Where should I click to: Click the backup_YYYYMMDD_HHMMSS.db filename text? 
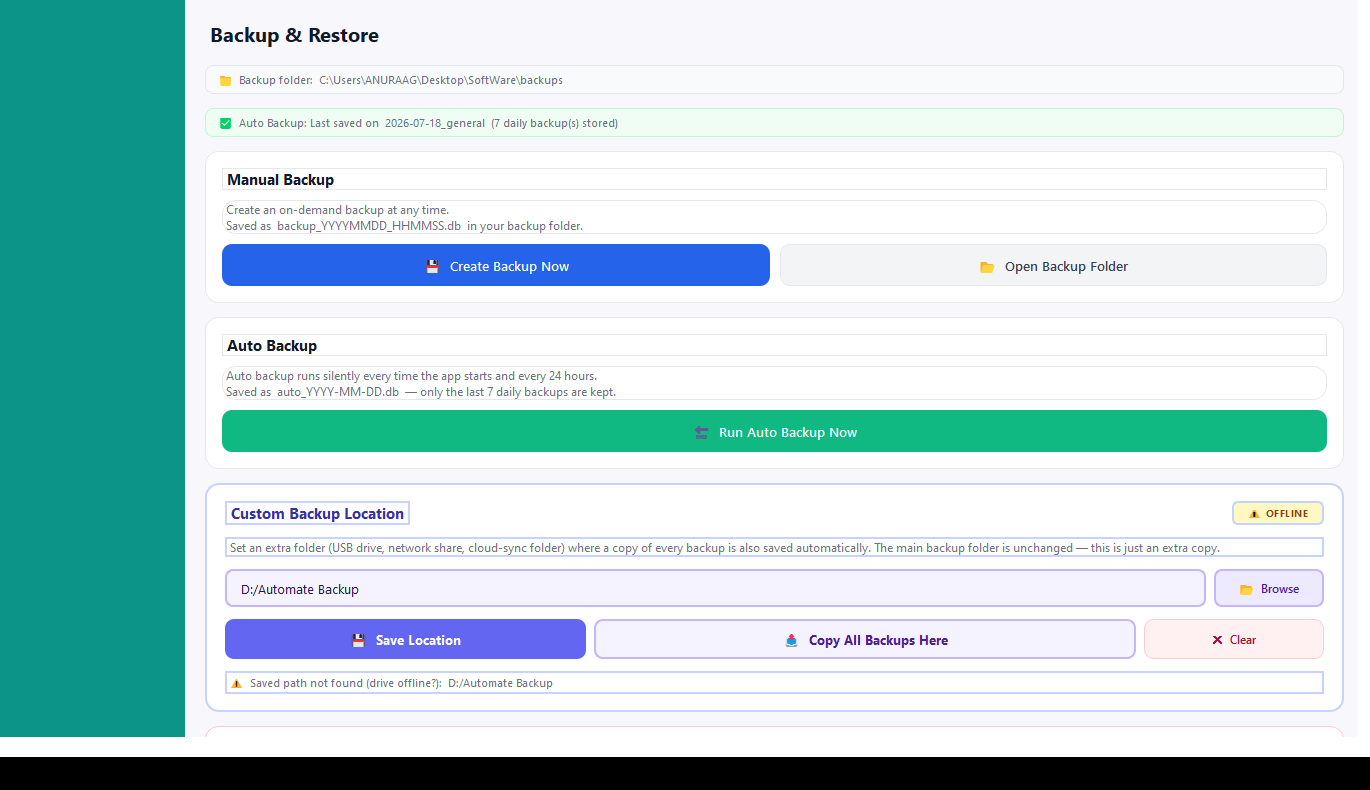pos(369,226)
